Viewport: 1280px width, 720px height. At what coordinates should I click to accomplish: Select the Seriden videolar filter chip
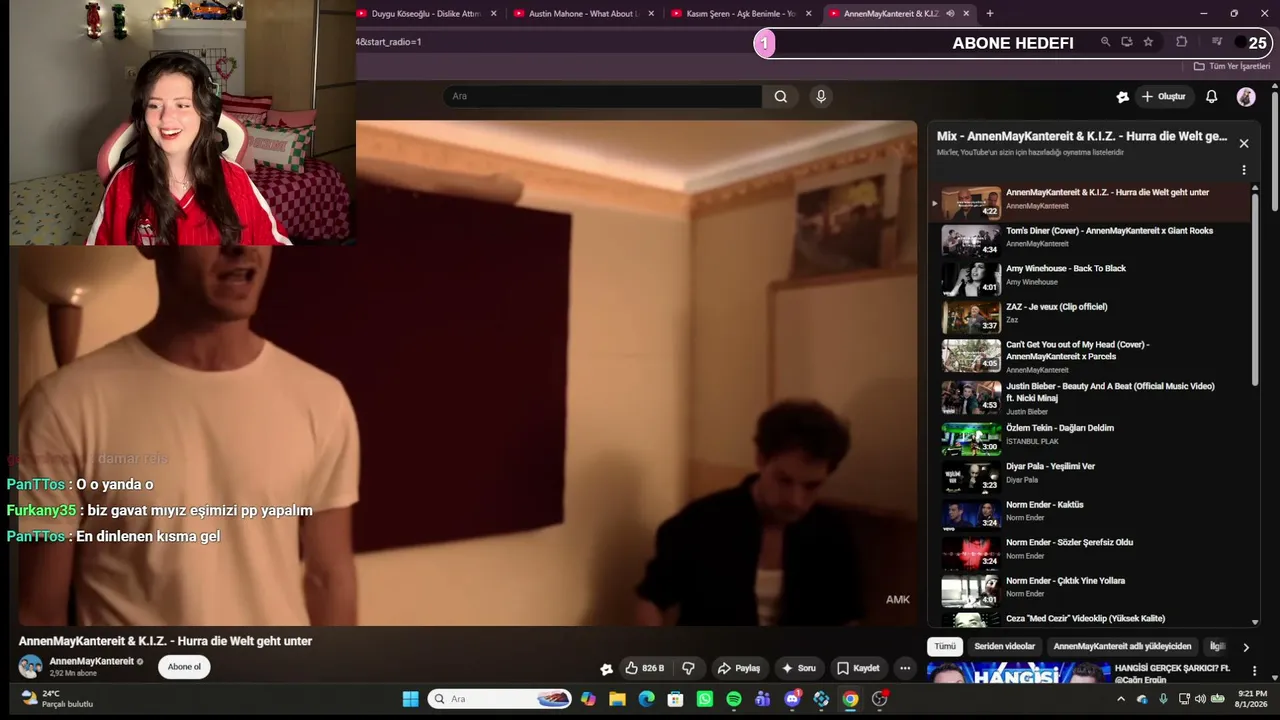(1005, 647)
